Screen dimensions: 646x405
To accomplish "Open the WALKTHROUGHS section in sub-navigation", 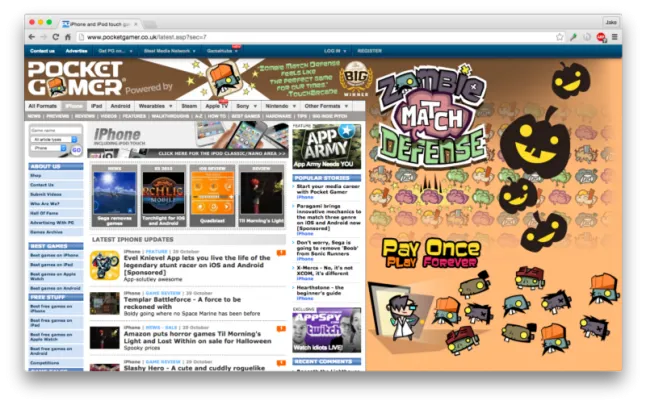I will tap(170, 117).
